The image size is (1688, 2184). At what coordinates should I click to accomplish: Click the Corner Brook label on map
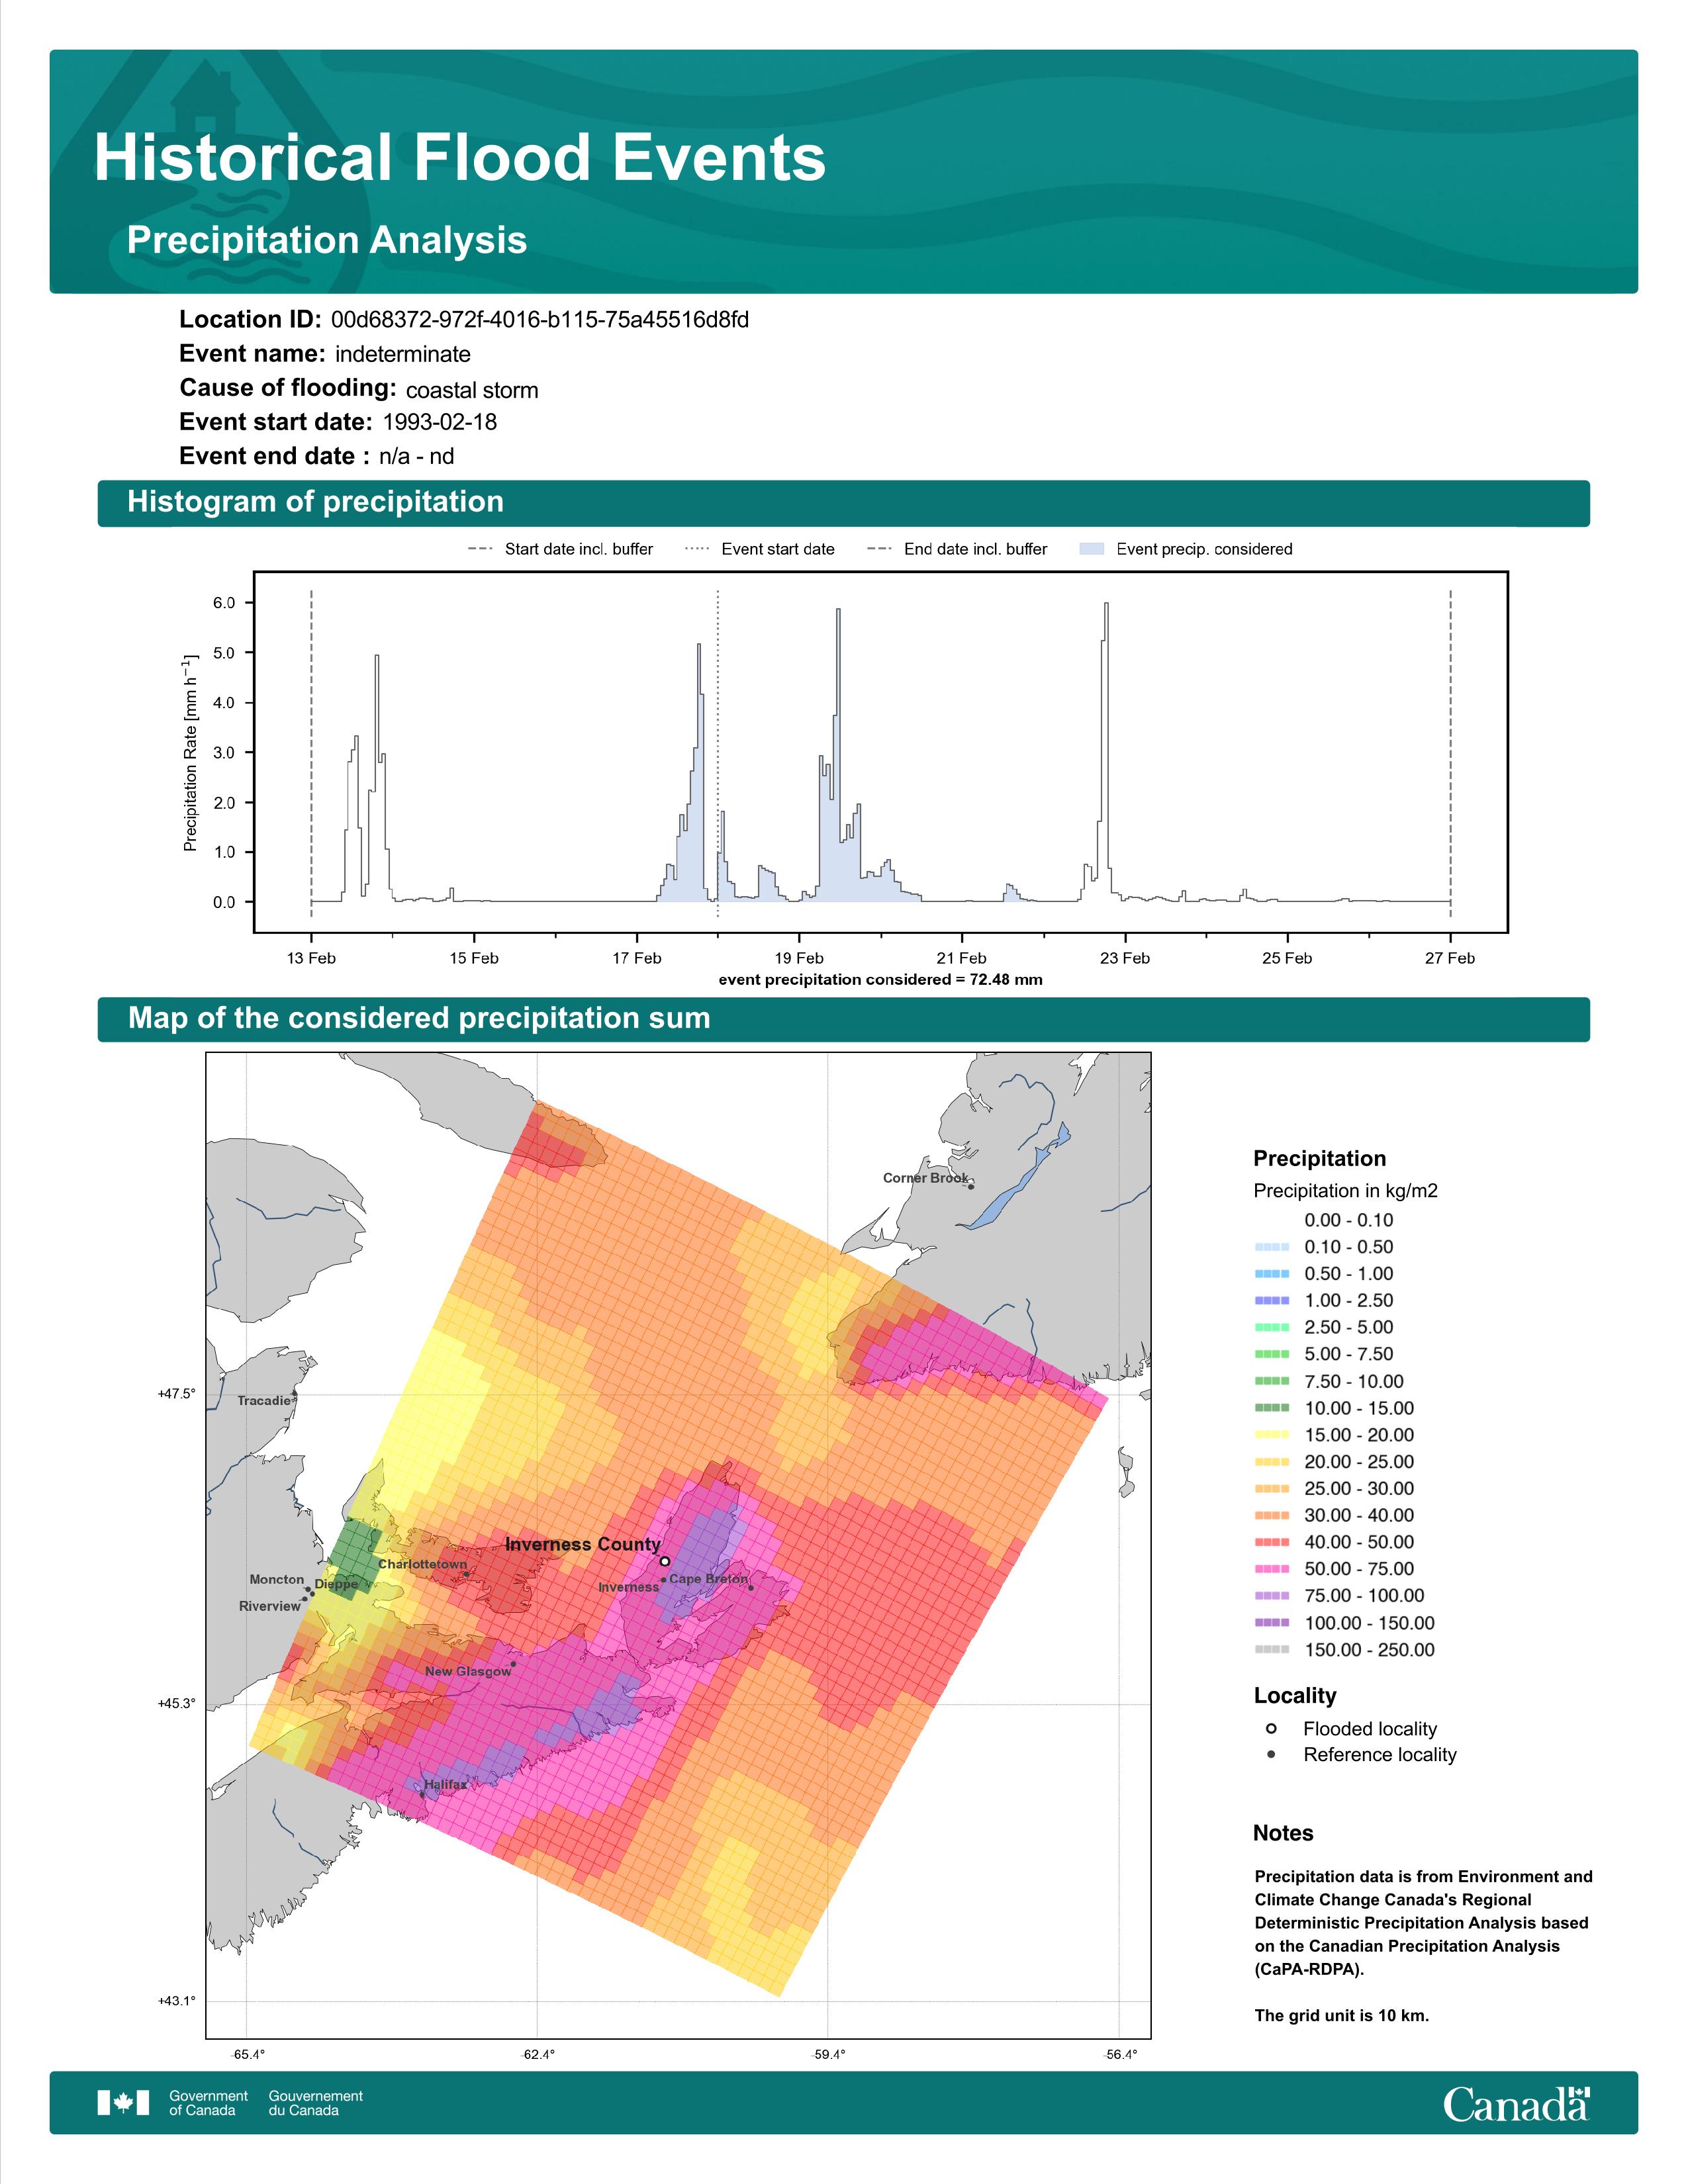[925, 1178]
